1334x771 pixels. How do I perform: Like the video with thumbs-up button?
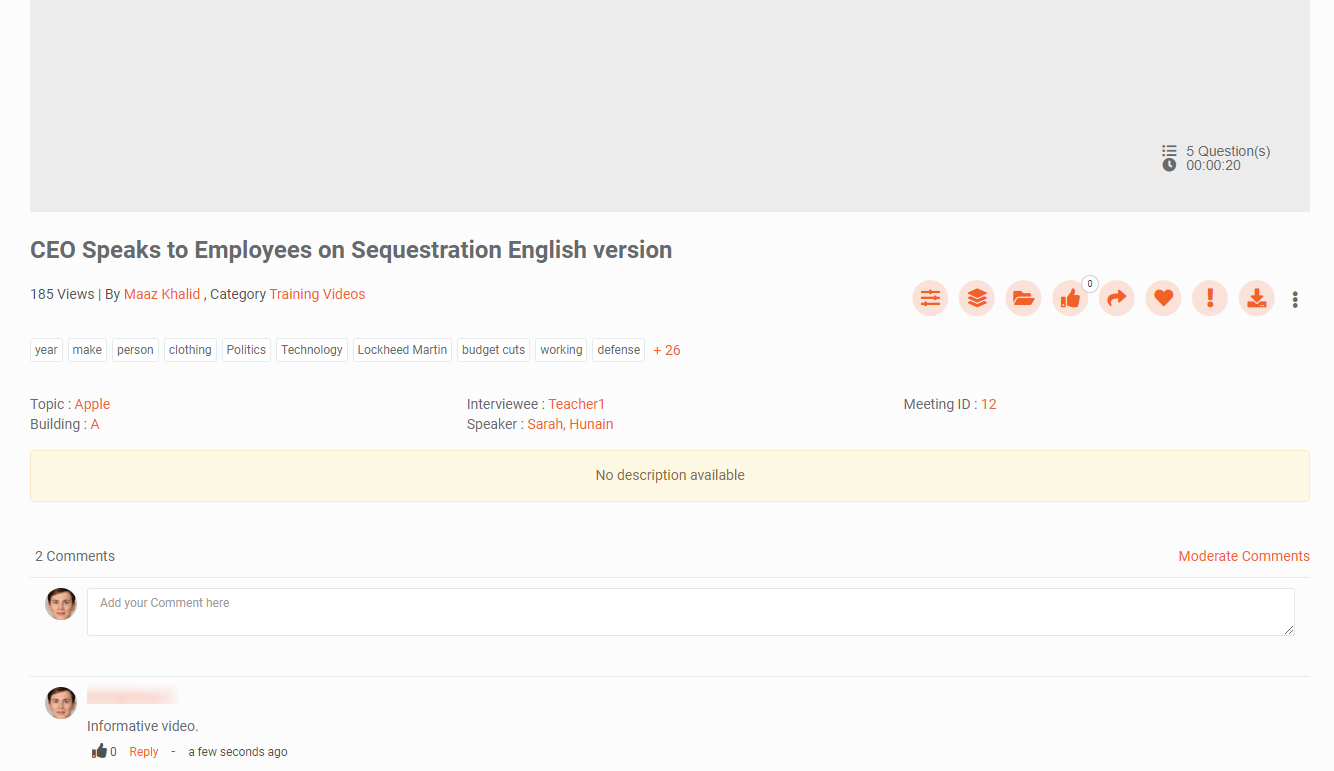click(x=1070, y=298)
